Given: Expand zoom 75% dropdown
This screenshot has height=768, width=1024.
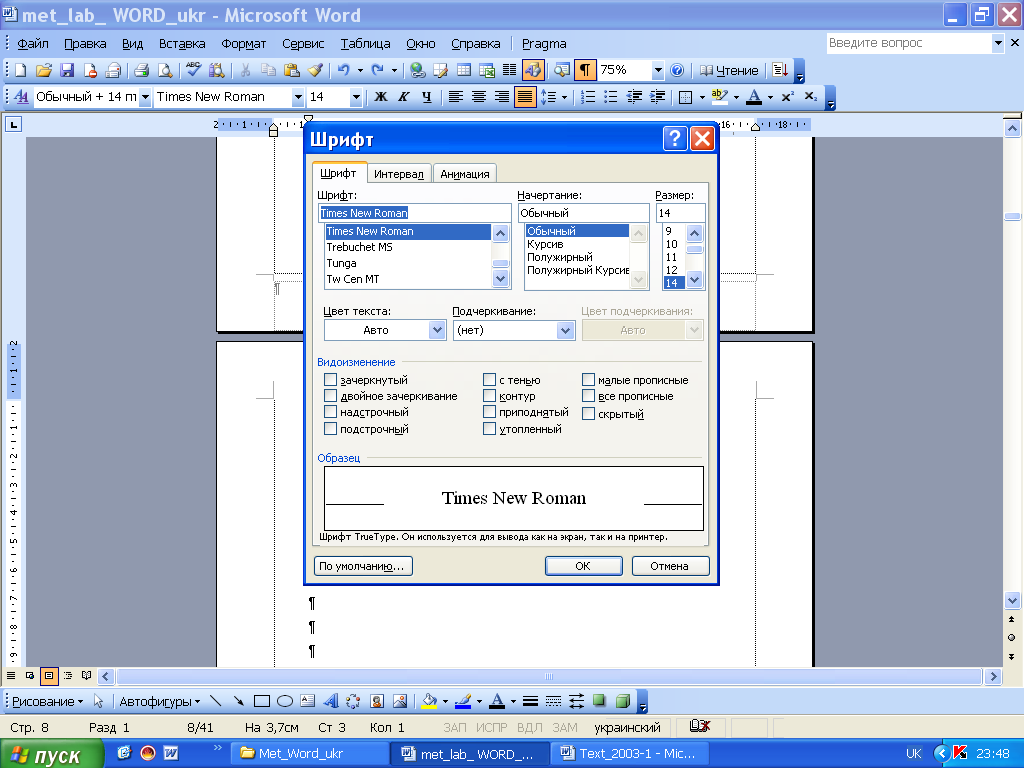Looking at the screenshot, I should [658, 70].
